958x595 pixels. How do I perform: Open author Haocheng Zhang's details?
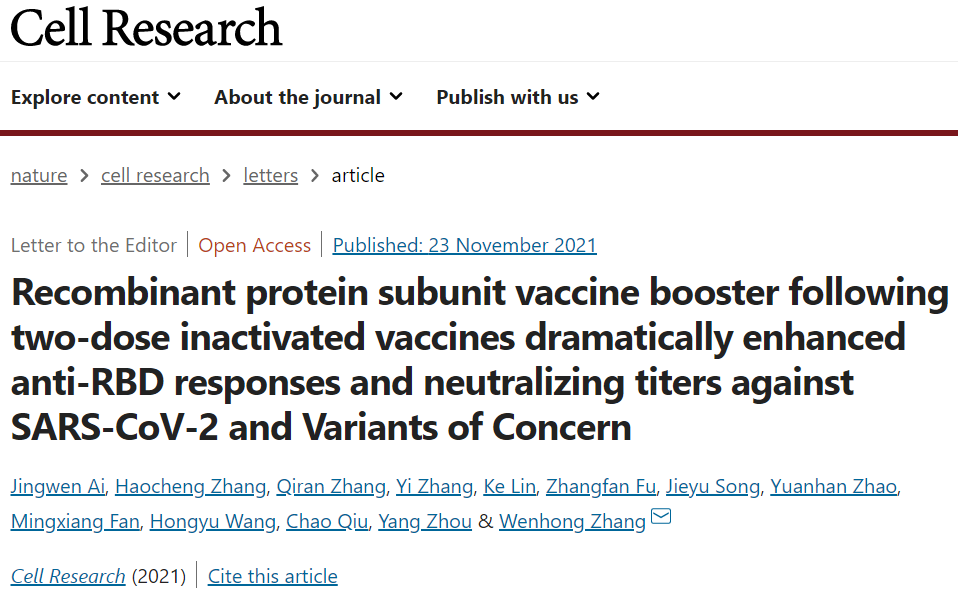pyautogui.click(x=191, y=486)
